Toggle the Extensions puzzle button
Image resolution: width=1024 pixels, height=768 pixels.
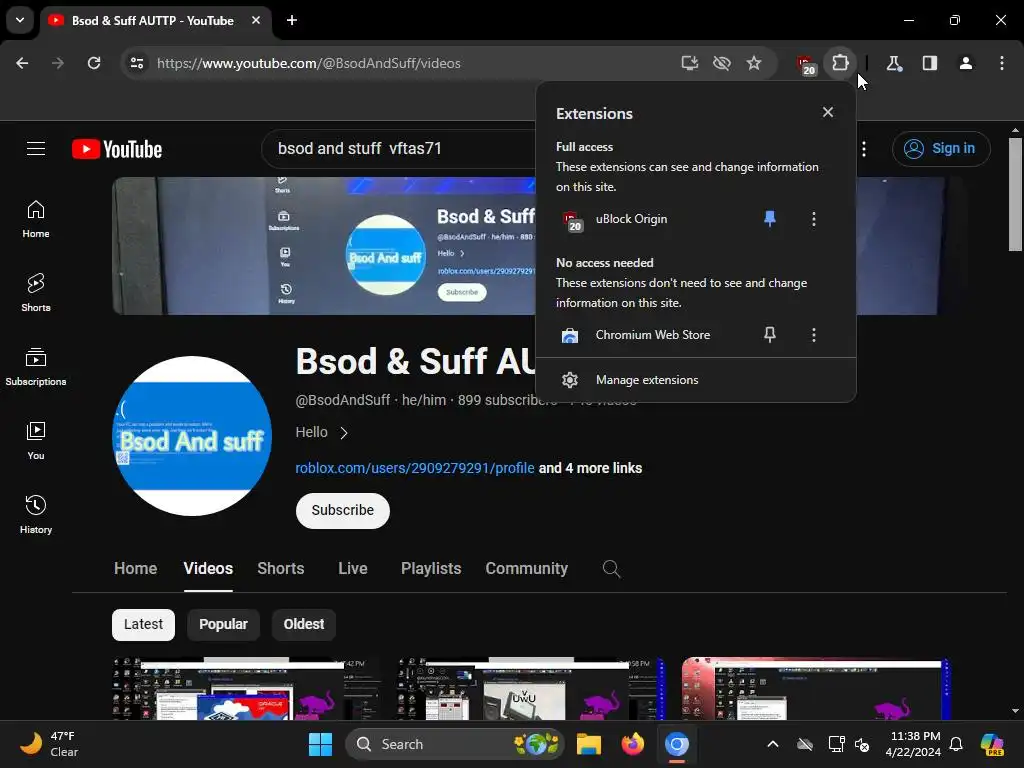click(x=840, y=63)
